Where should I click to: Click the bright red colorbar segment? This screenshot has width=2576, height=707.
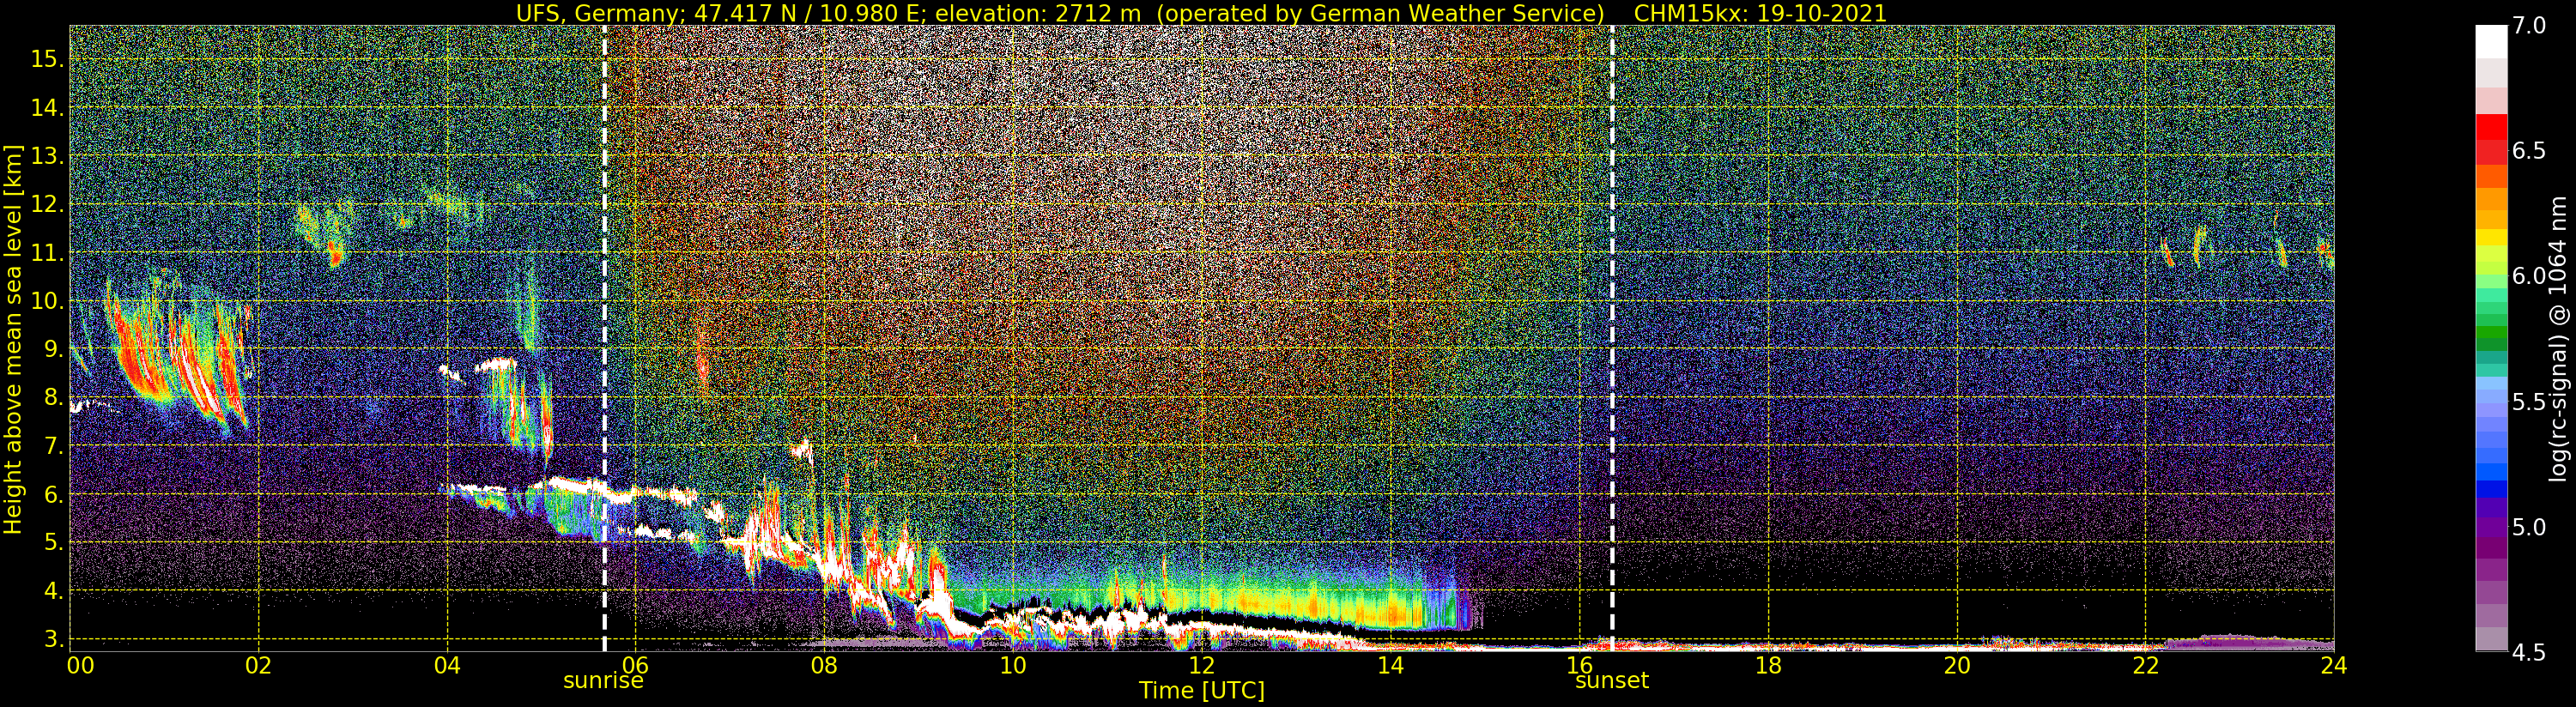[x=2491, y=127]
